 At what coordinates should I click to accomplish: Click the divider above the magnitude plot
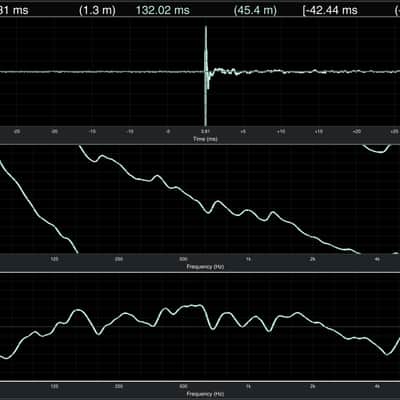pyautogui.click(x=200, y=272)
